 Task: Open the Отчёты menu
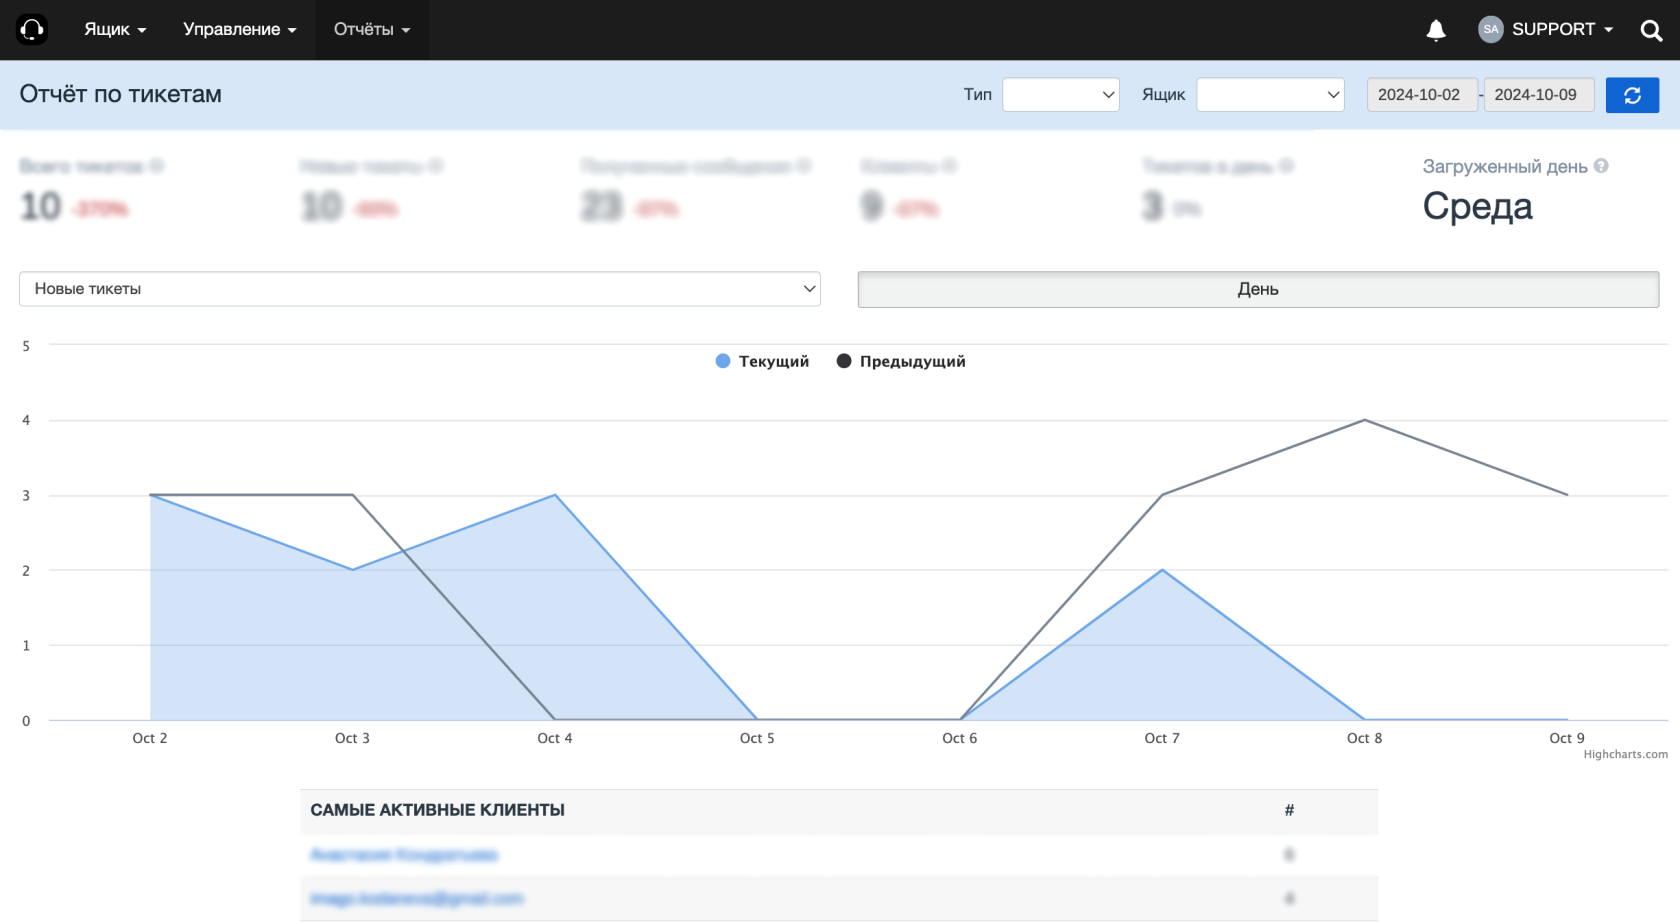tap(372, 30)
